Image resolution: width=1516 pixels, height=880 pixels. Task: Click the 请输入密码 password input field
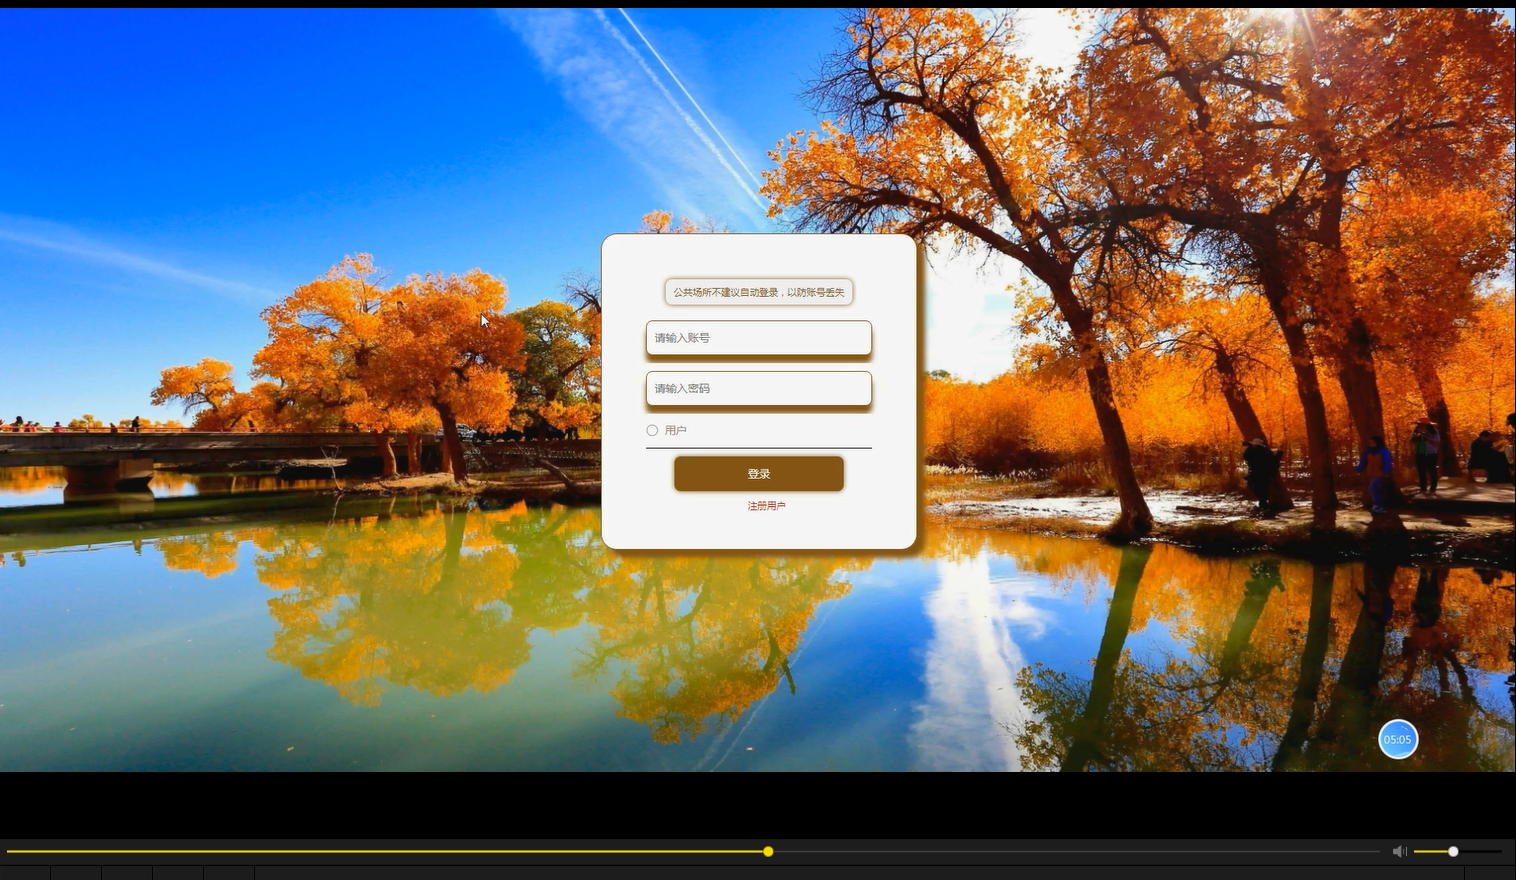pos(759,388)
